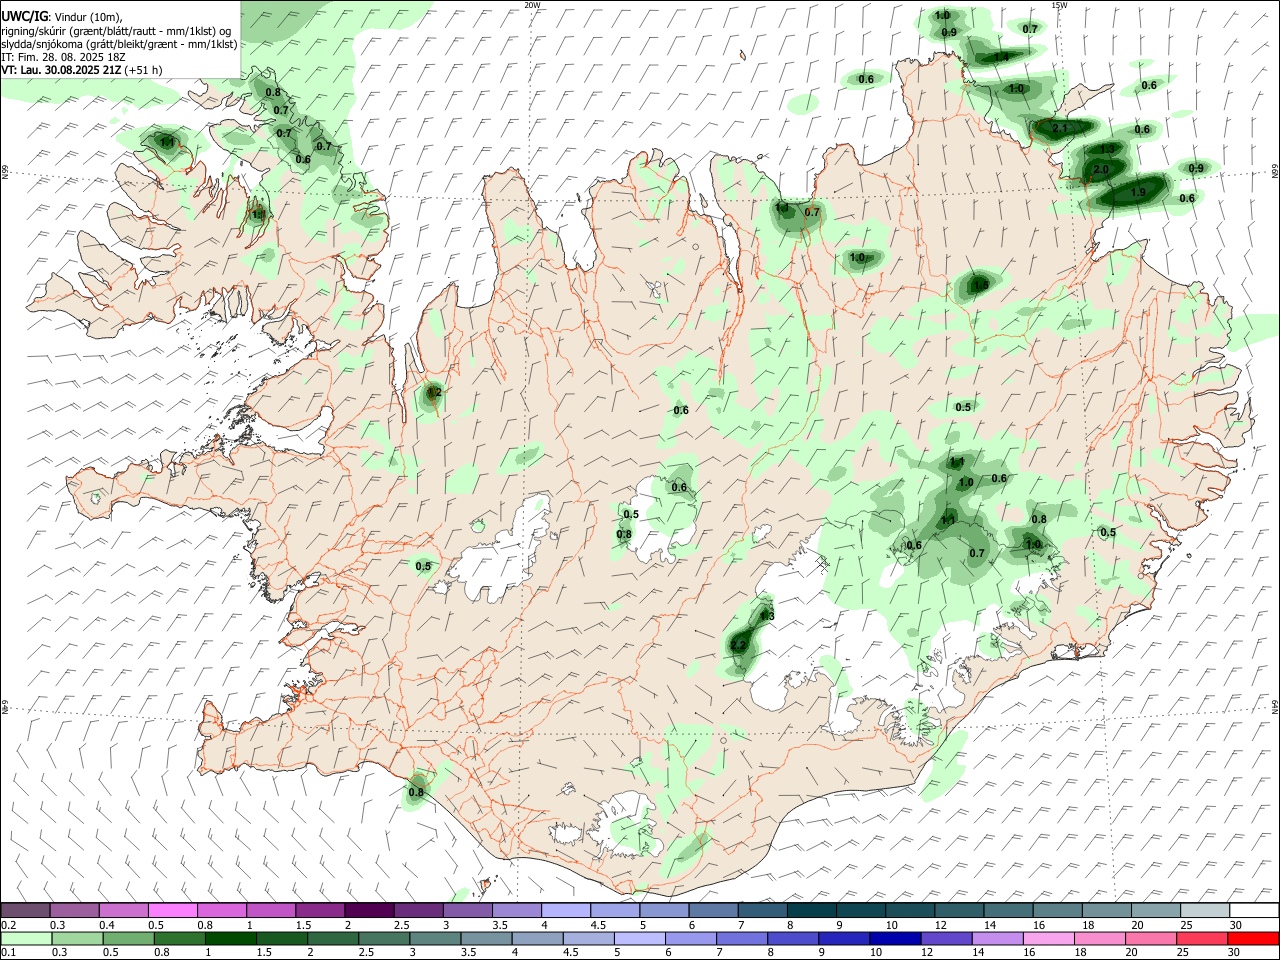Click the 25 label in upper legend row
The height and width of the screenshot is (960, 1280).
click(x=1187, y=925)
